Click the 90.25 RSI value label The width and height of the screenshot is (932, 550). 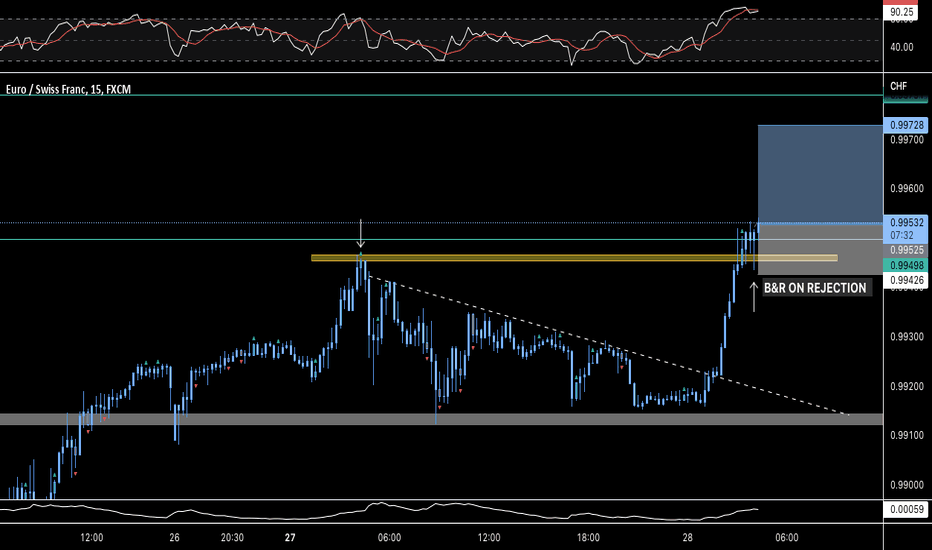(x=902, y=12)
